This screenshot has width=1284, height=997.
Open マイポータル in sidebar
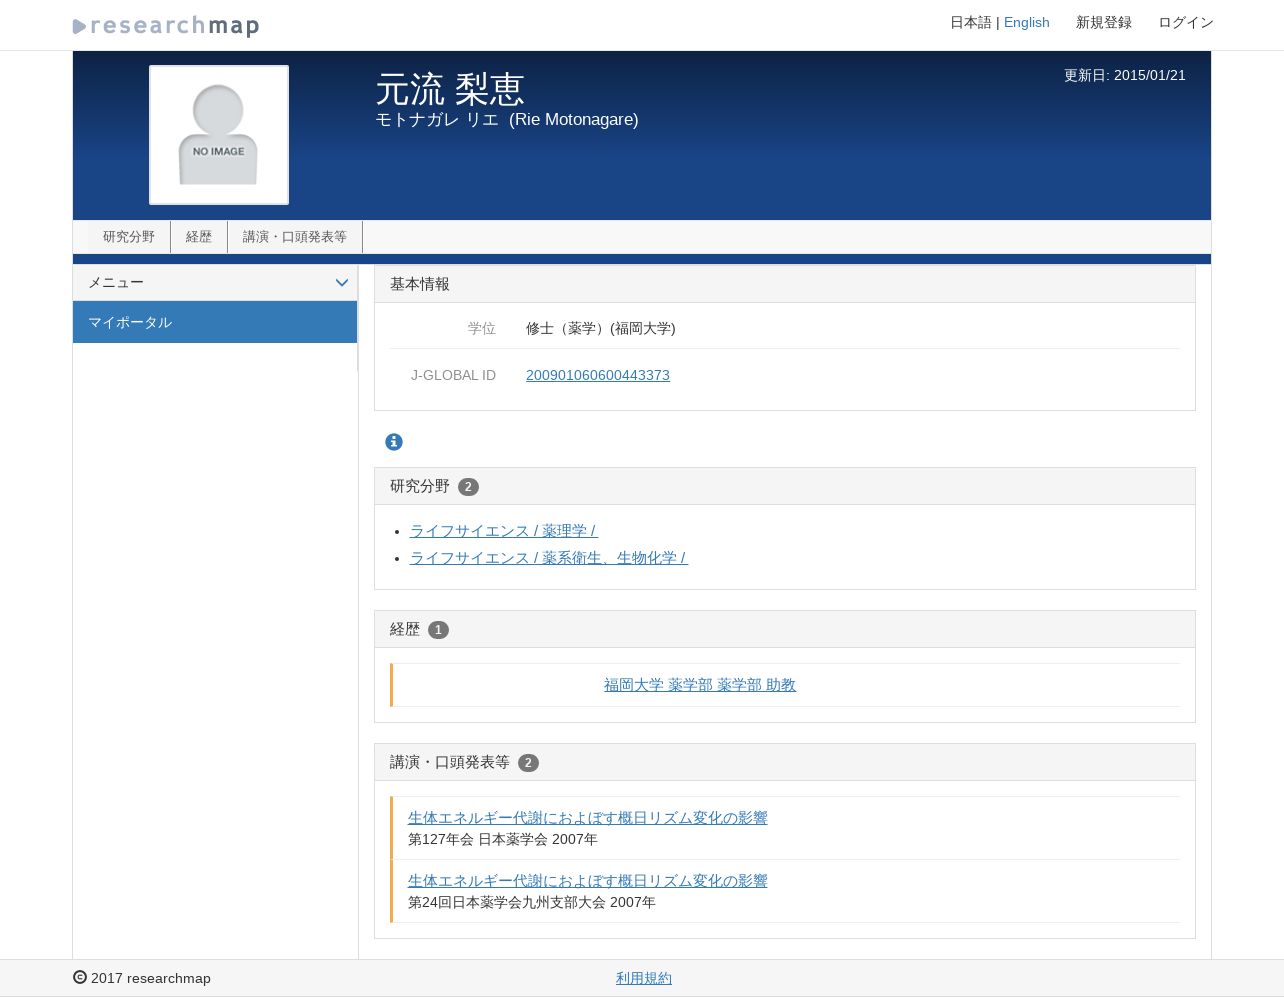(x=215, y=322)
